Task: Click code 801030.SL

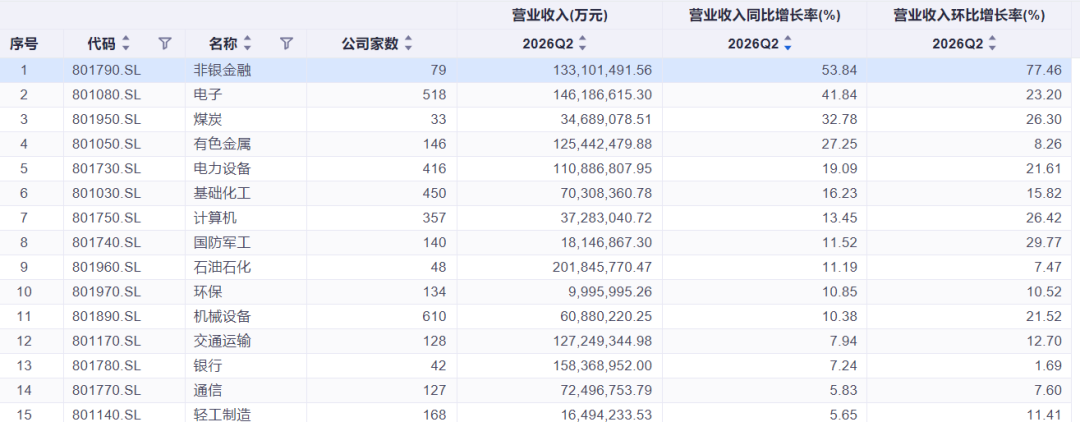Action: coord(106,193)
